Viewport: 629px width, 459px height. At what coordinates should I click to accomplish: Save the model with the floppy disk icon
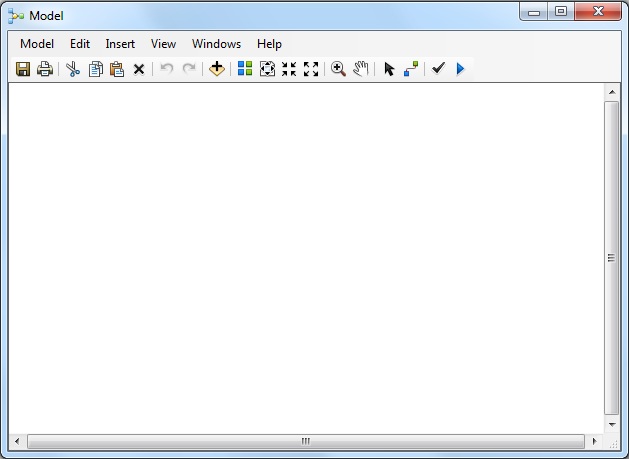(23, 69)
